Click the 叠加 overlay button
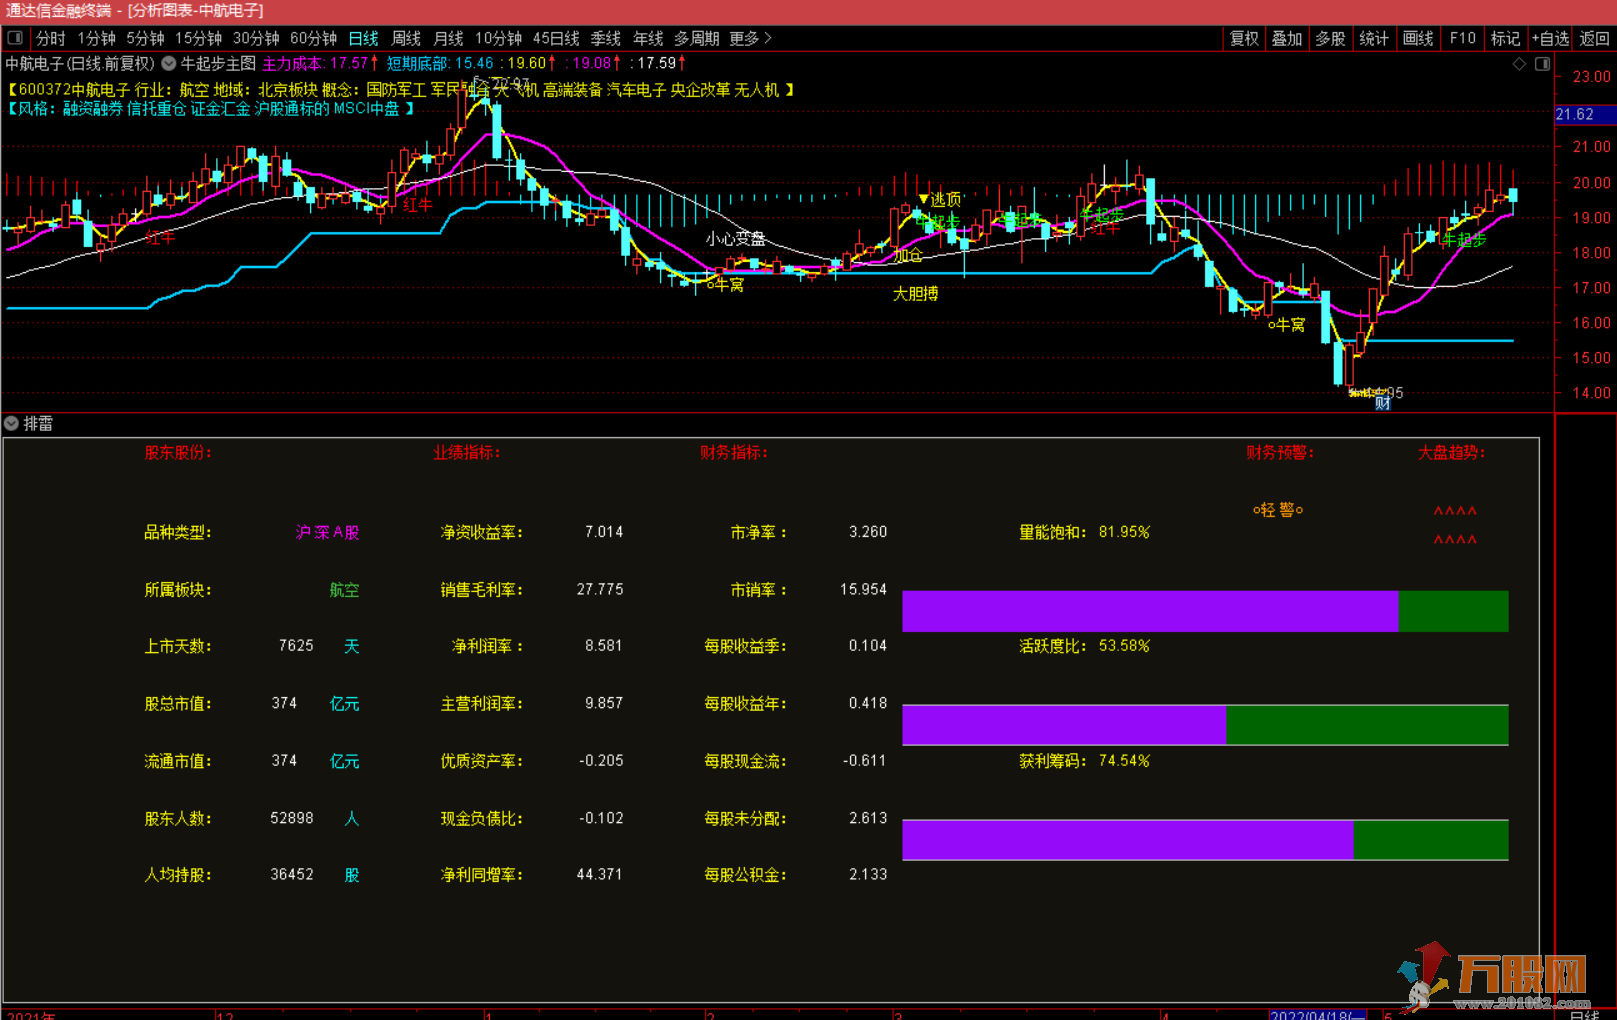The image size is (1617, 1020). coord(1287,38)
